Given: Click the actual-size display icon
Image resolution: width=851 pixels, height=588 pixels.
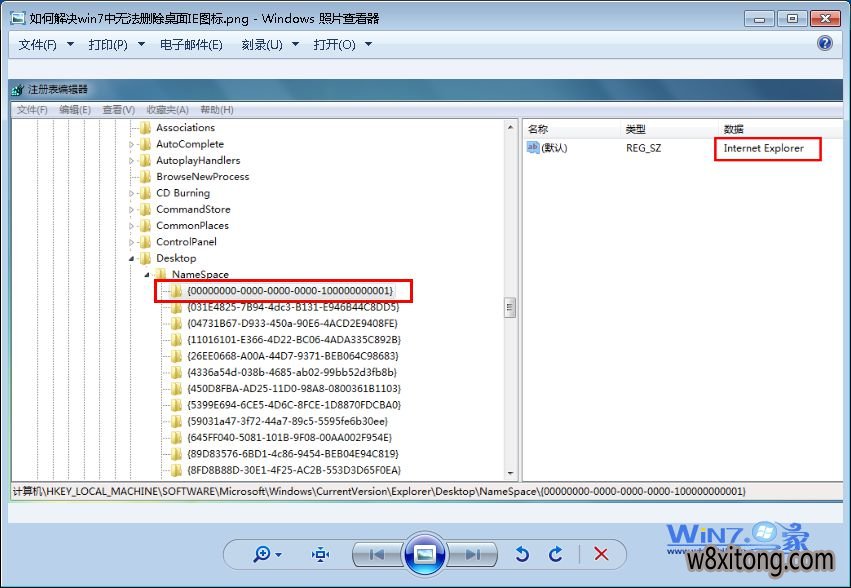Looking at the screenshot, I should pyautogui.click(x=320, y=554).
